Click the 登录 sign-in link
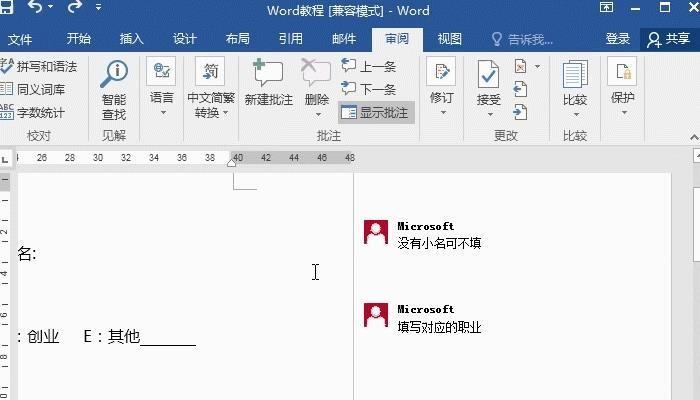 coord(617,39)
